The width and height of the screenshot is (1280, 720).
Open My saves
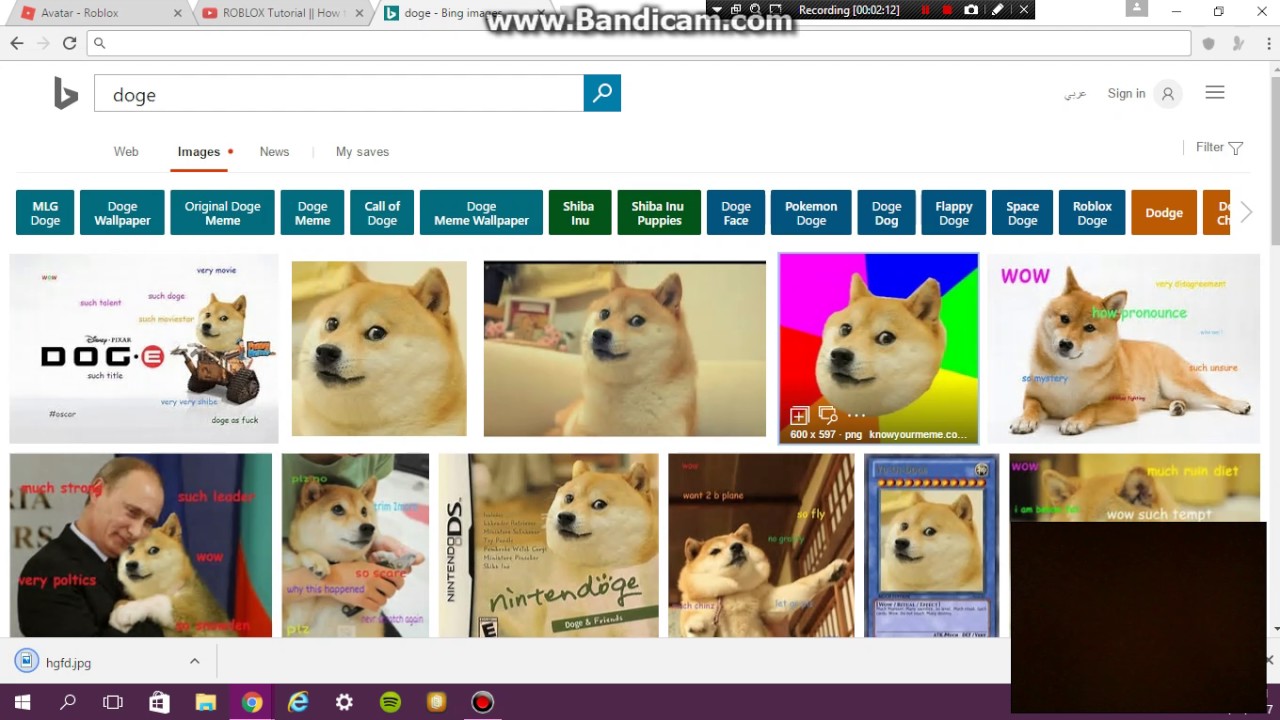(362, 152)
